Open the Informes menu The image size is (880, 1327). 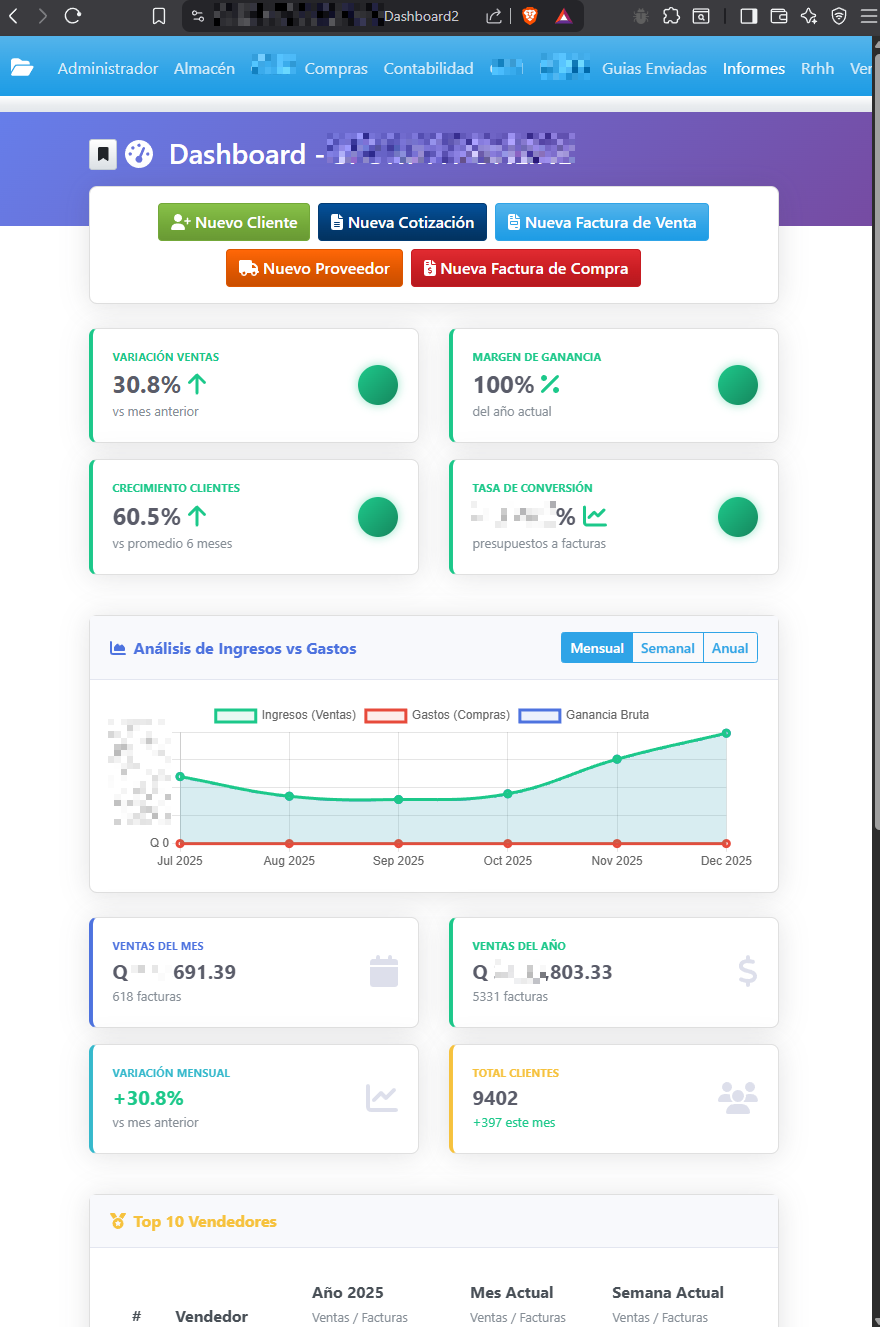click(x=753, y=68)
